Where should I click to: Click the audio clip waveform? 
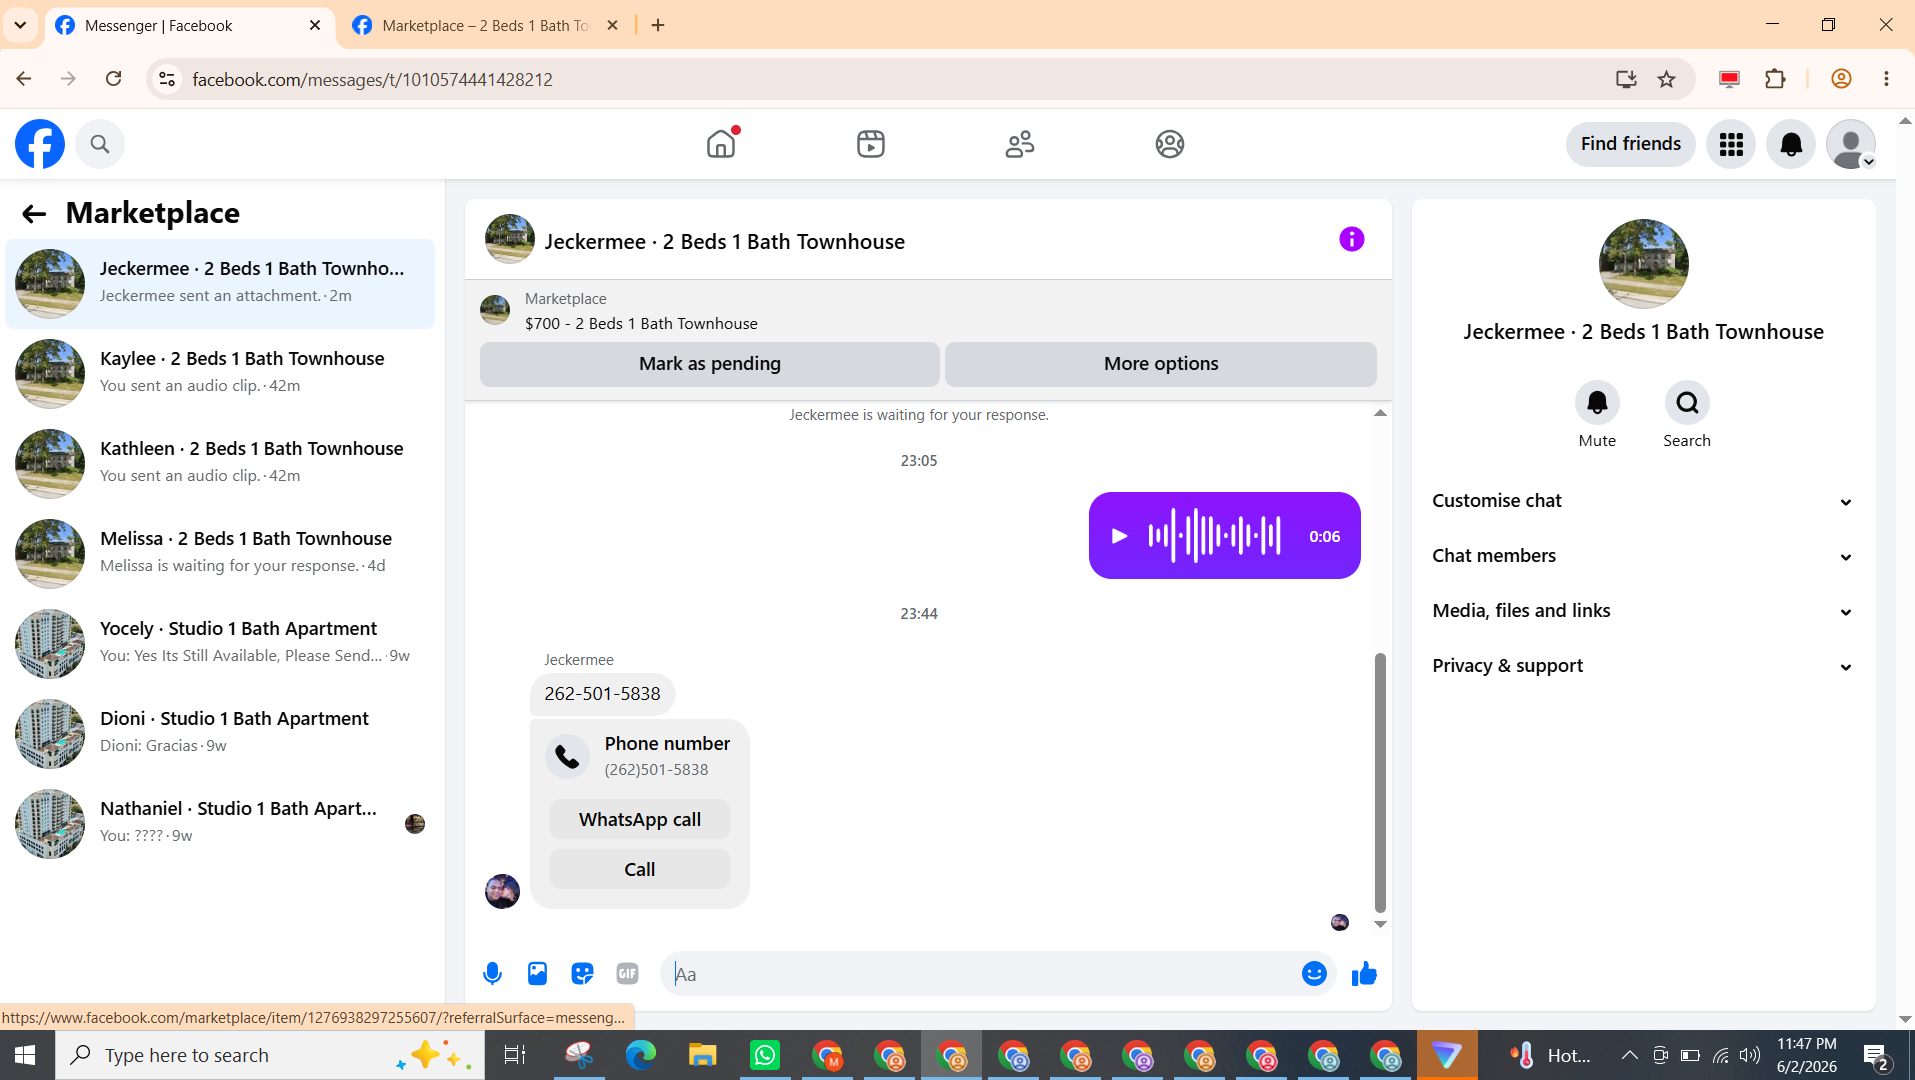(1214, 536)
